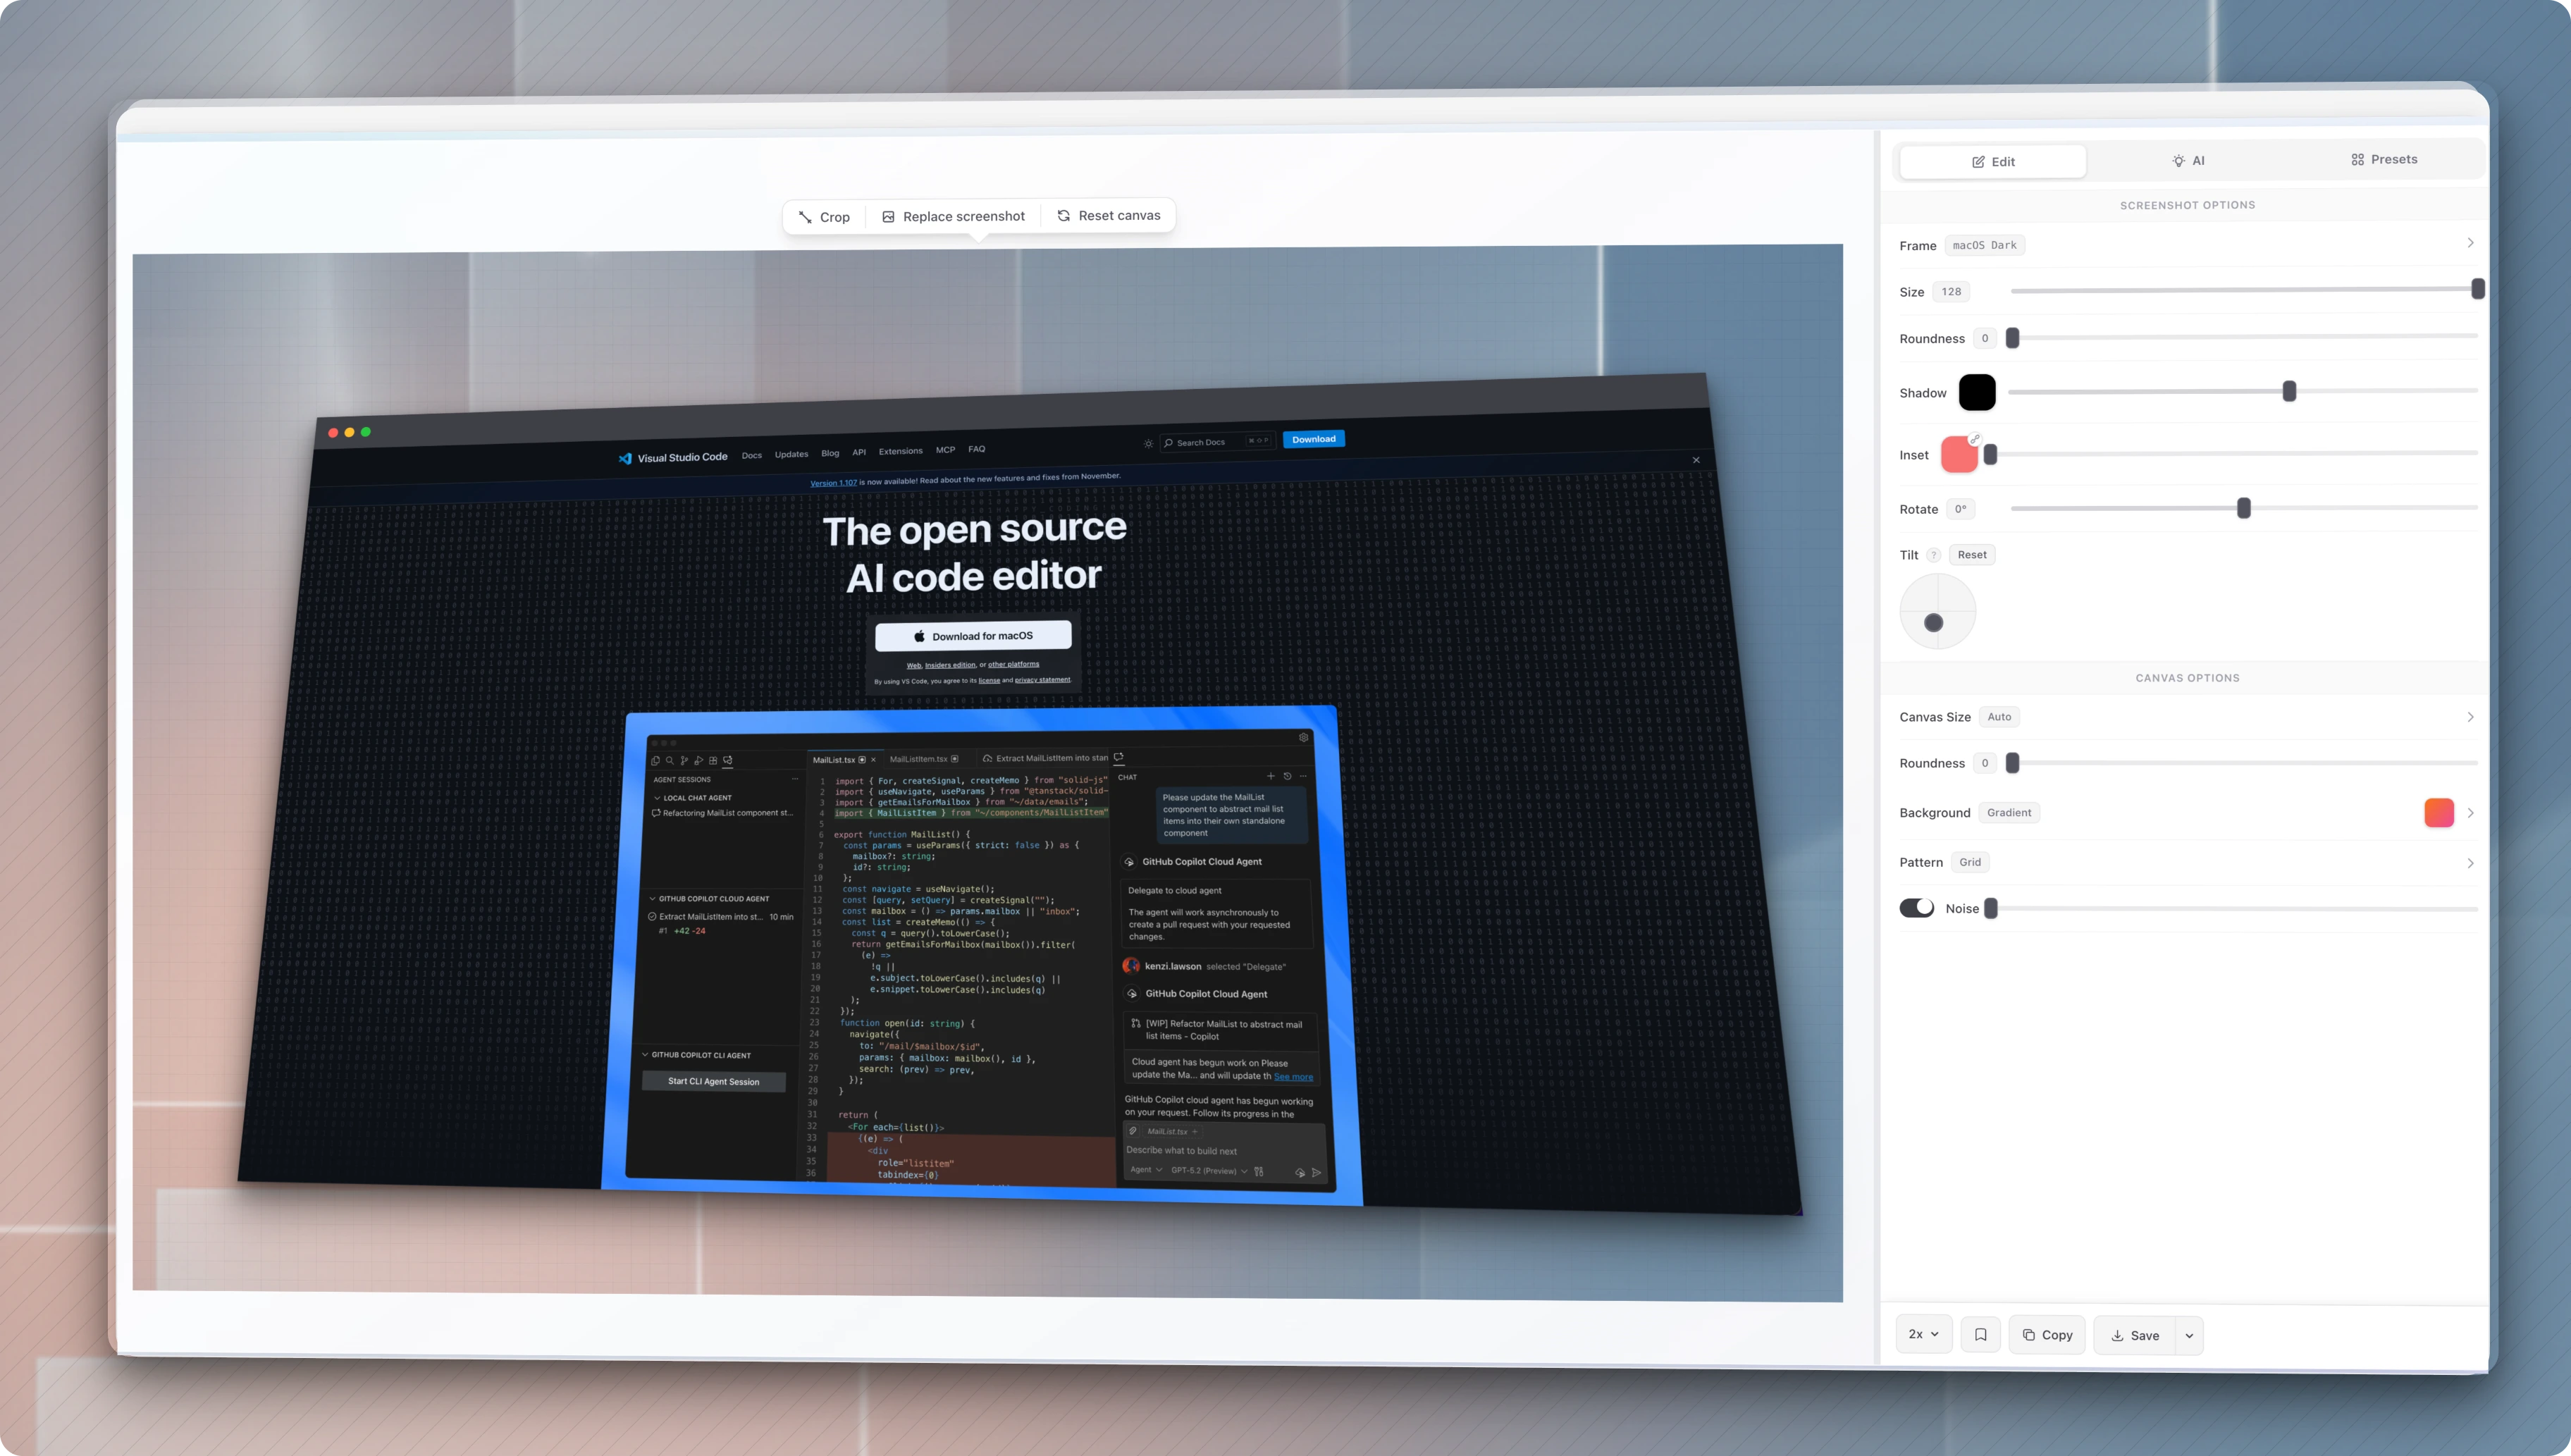Click the Crop button
The height and width of the screenshot is (1456, 2571).
824,217
